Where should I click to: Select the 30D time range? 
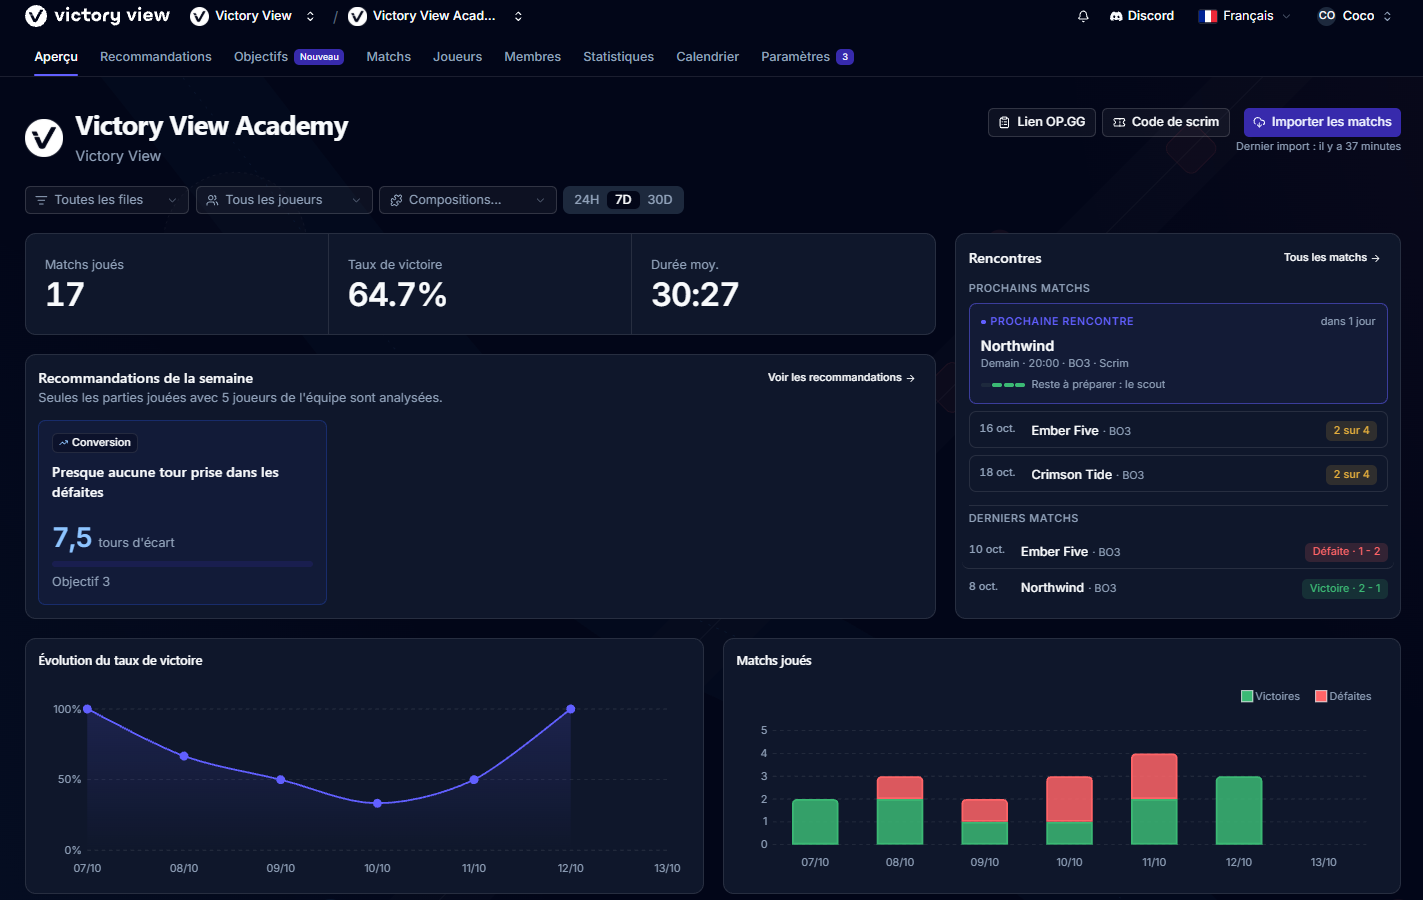660,200
